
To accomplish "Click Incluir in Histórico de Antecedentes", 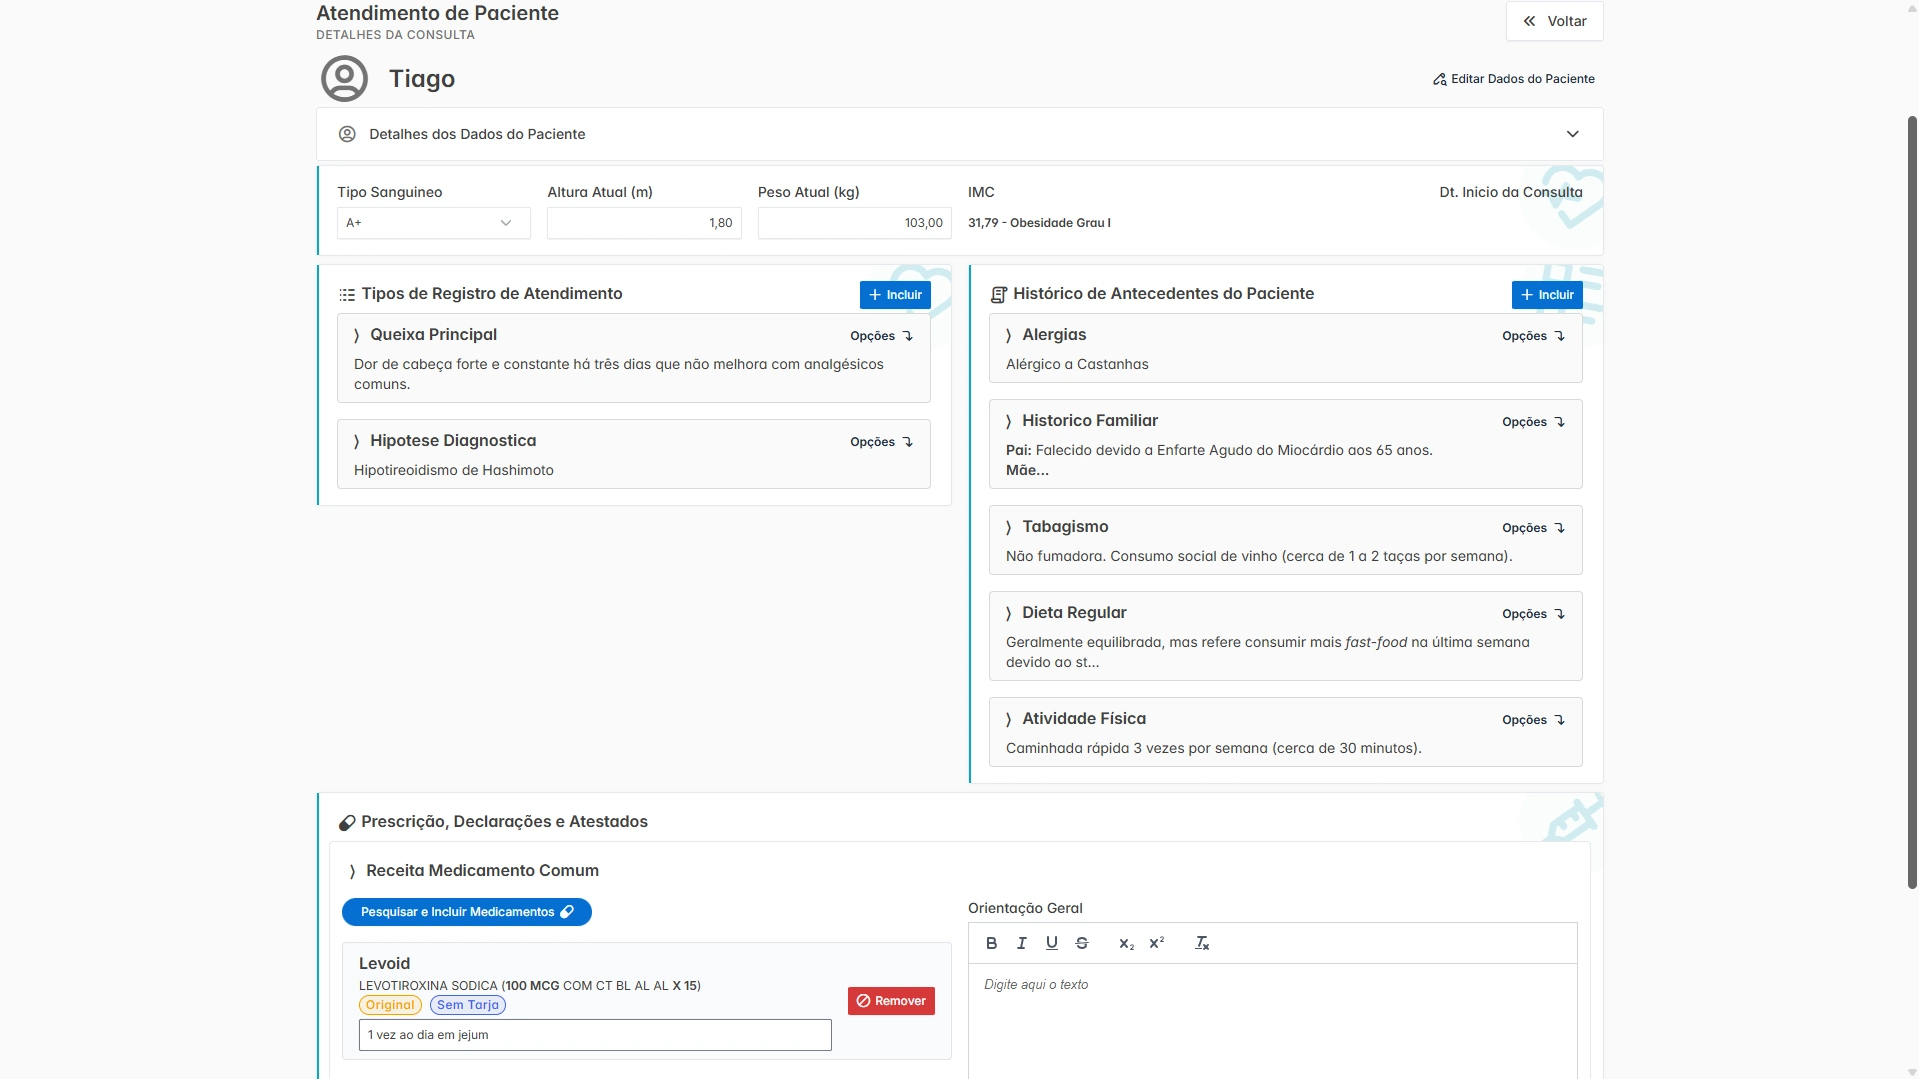I will 1546,295.
